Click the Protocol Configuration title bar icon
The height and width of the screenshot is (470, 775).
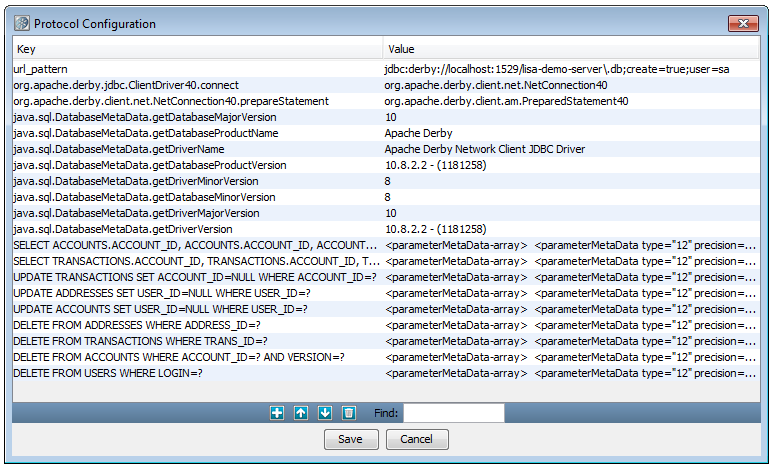tap(22, 23)
